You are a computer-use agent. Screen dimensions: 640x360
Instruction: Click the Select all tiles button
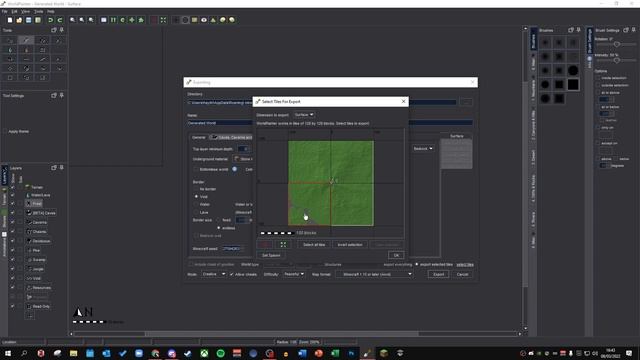314,244
